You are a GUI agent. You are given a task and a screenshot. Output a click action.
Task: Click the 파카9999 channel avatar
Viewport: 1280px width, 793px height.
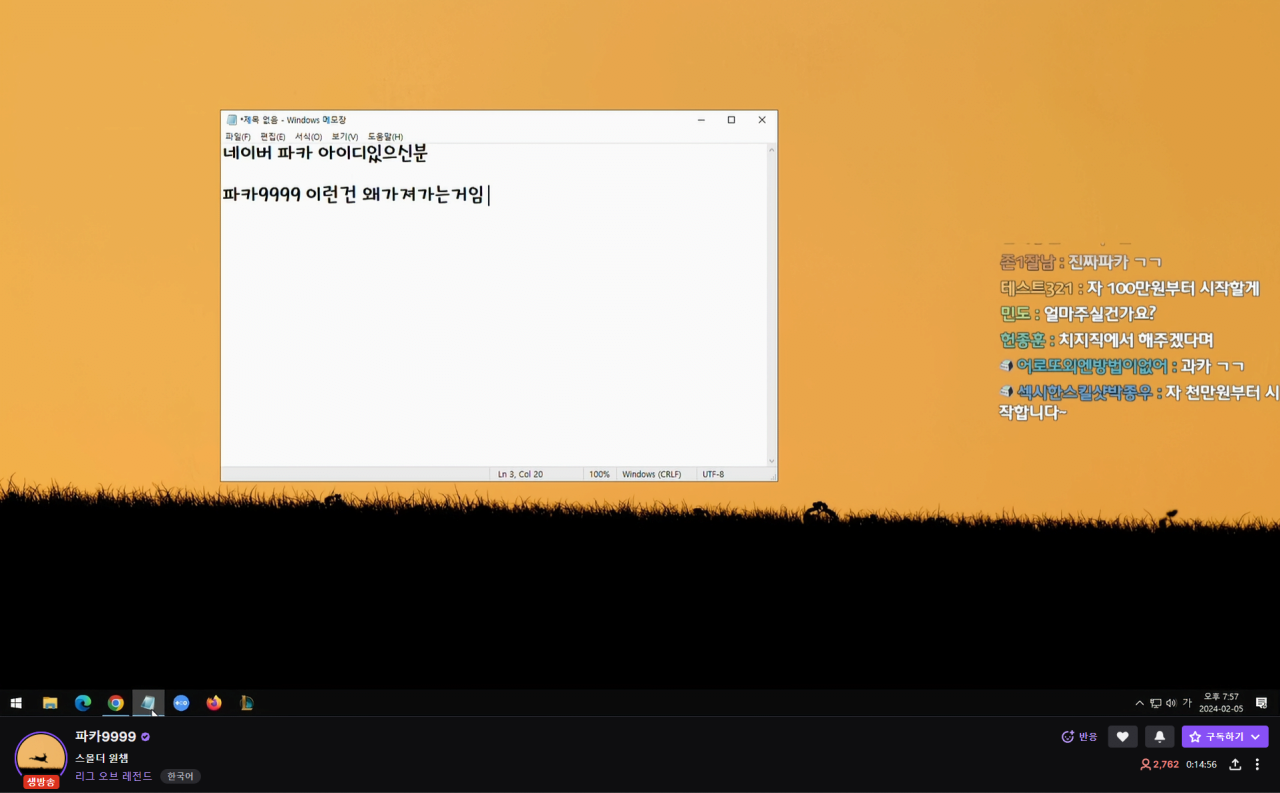pyautogui.click(x=41, y=757)
